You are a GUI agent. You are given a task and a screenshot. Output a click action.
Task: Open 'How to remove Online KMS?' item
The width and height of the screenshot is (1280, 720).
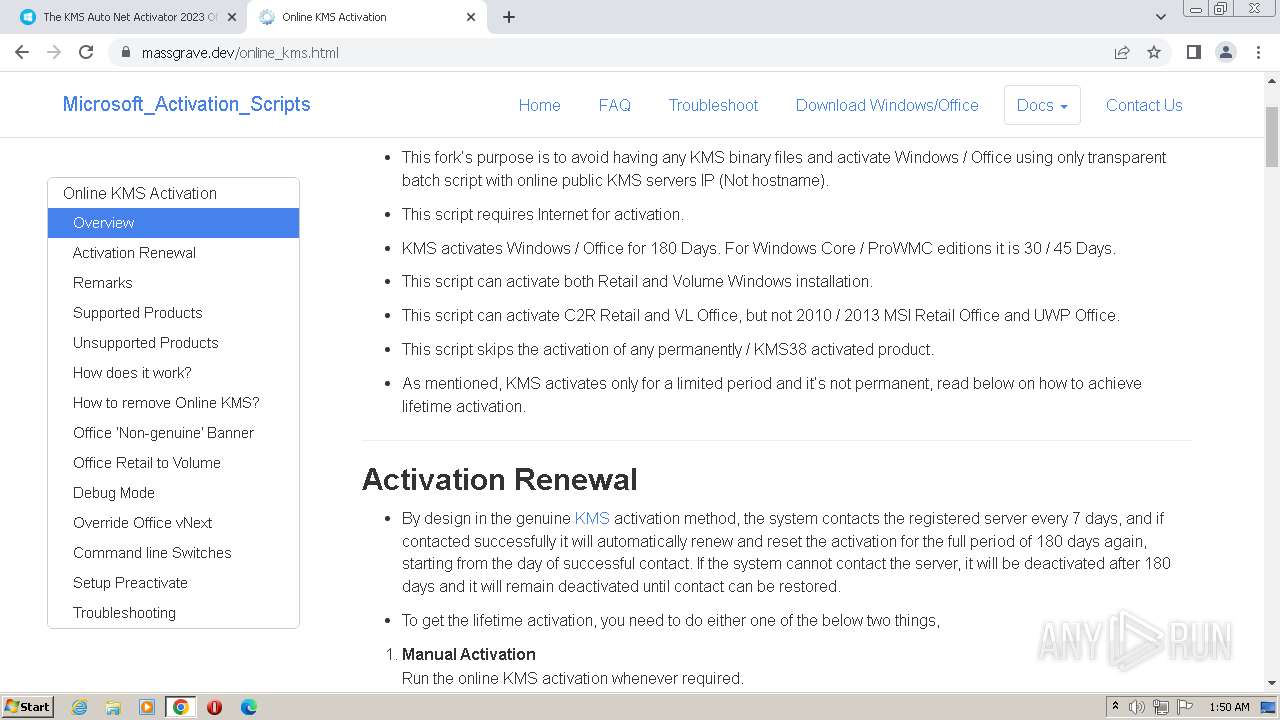pos(173,403)
